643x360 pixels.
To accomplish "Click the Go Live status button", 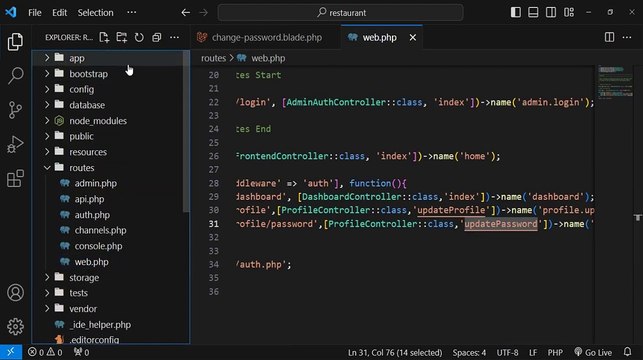I will pyautogui.click(x=593, y=352).
